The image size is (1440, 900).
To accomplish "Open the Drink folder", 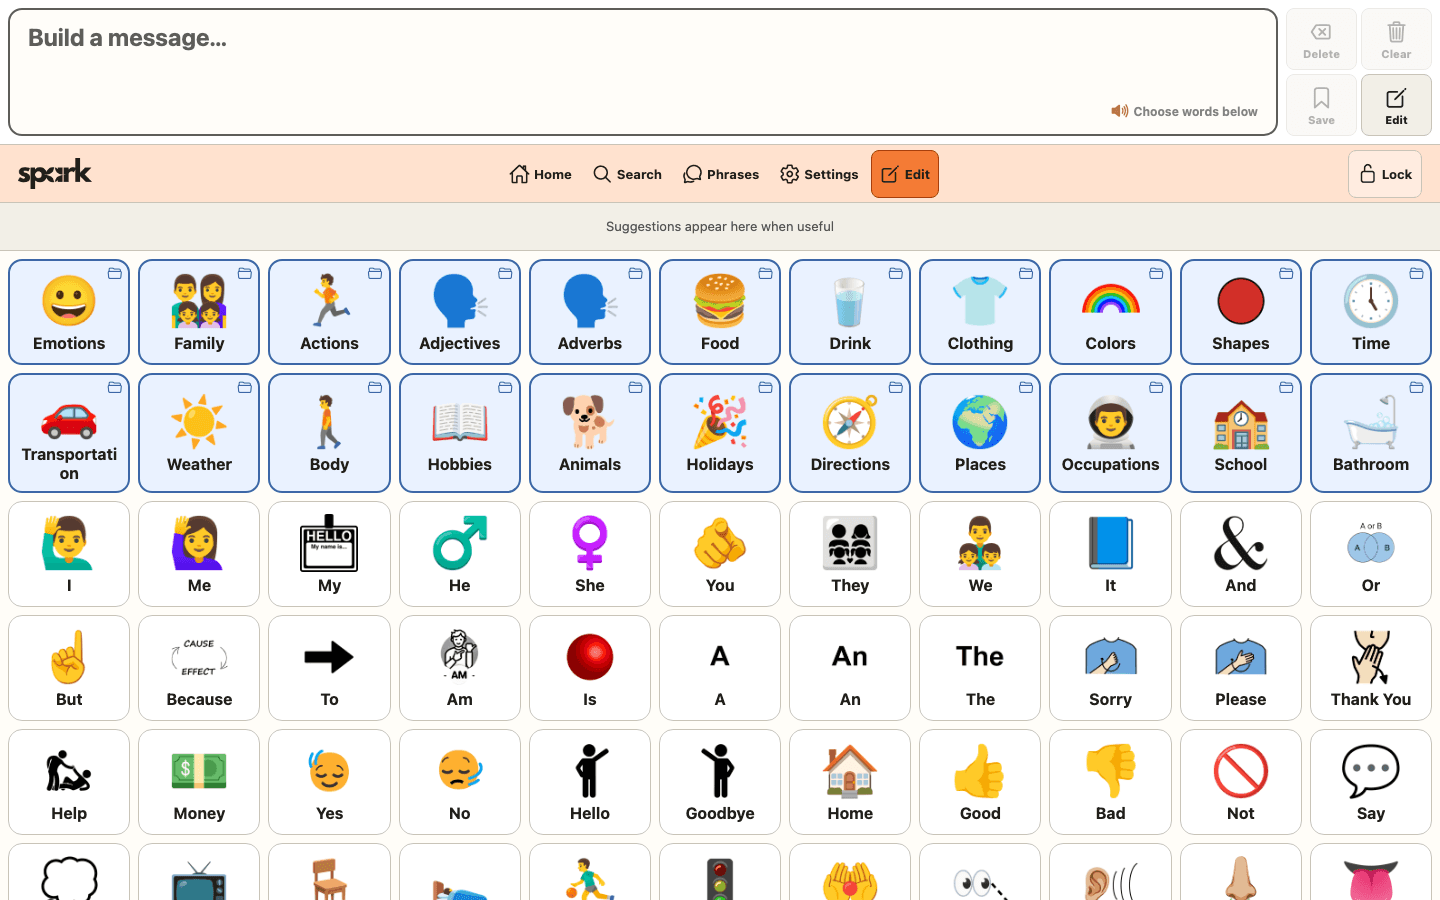I will click(x=850, y=312).
